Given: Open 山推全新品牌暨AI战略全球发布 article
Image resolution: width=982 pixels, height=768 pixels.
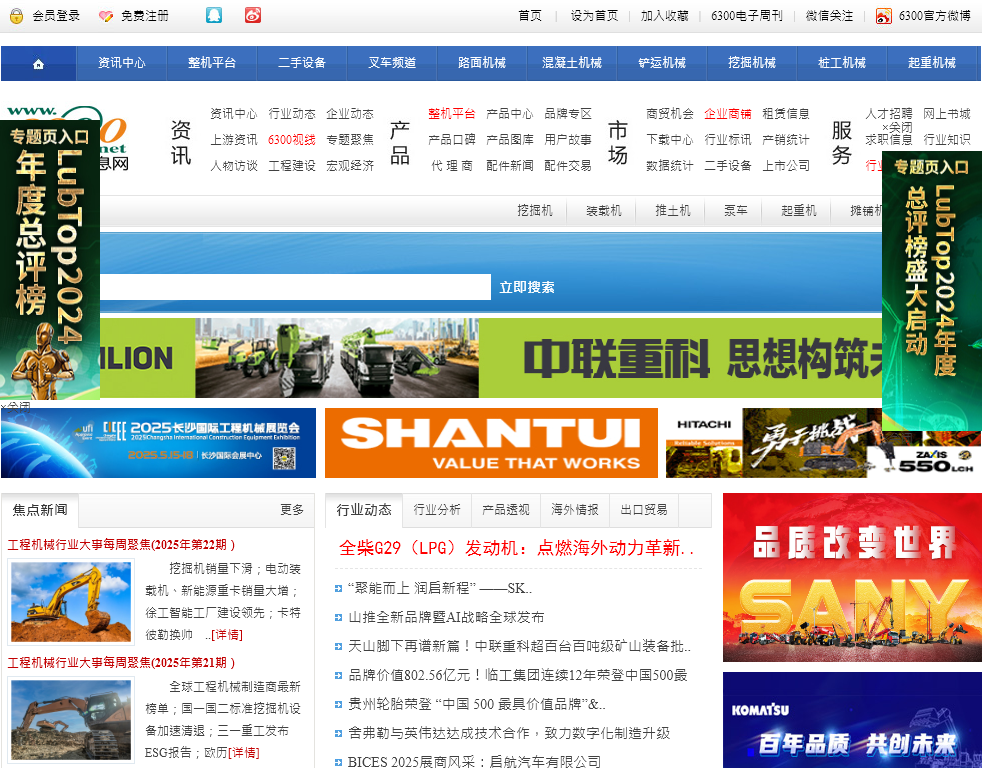Looking at the screenshot, I should tap(446, 617).
